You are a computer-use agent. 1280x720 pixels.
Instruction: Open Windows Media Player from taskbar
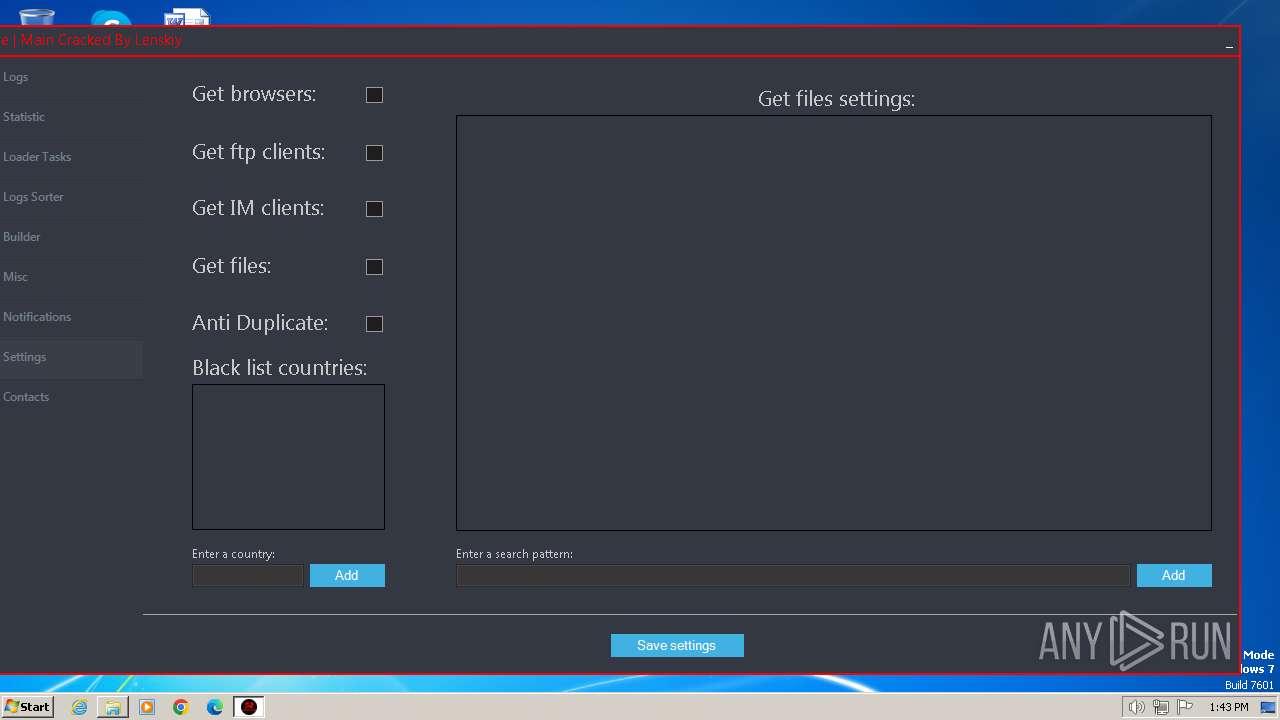tap(147, 707)
